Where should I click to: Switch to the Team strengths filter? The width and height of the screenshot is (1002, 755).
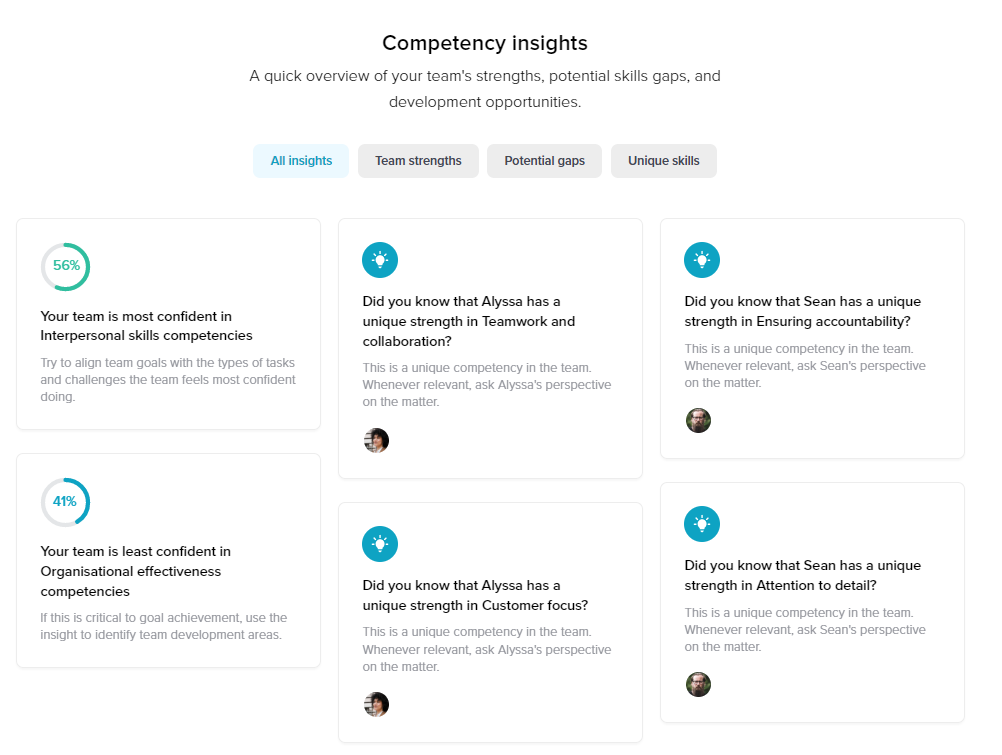tap(418, 161)
